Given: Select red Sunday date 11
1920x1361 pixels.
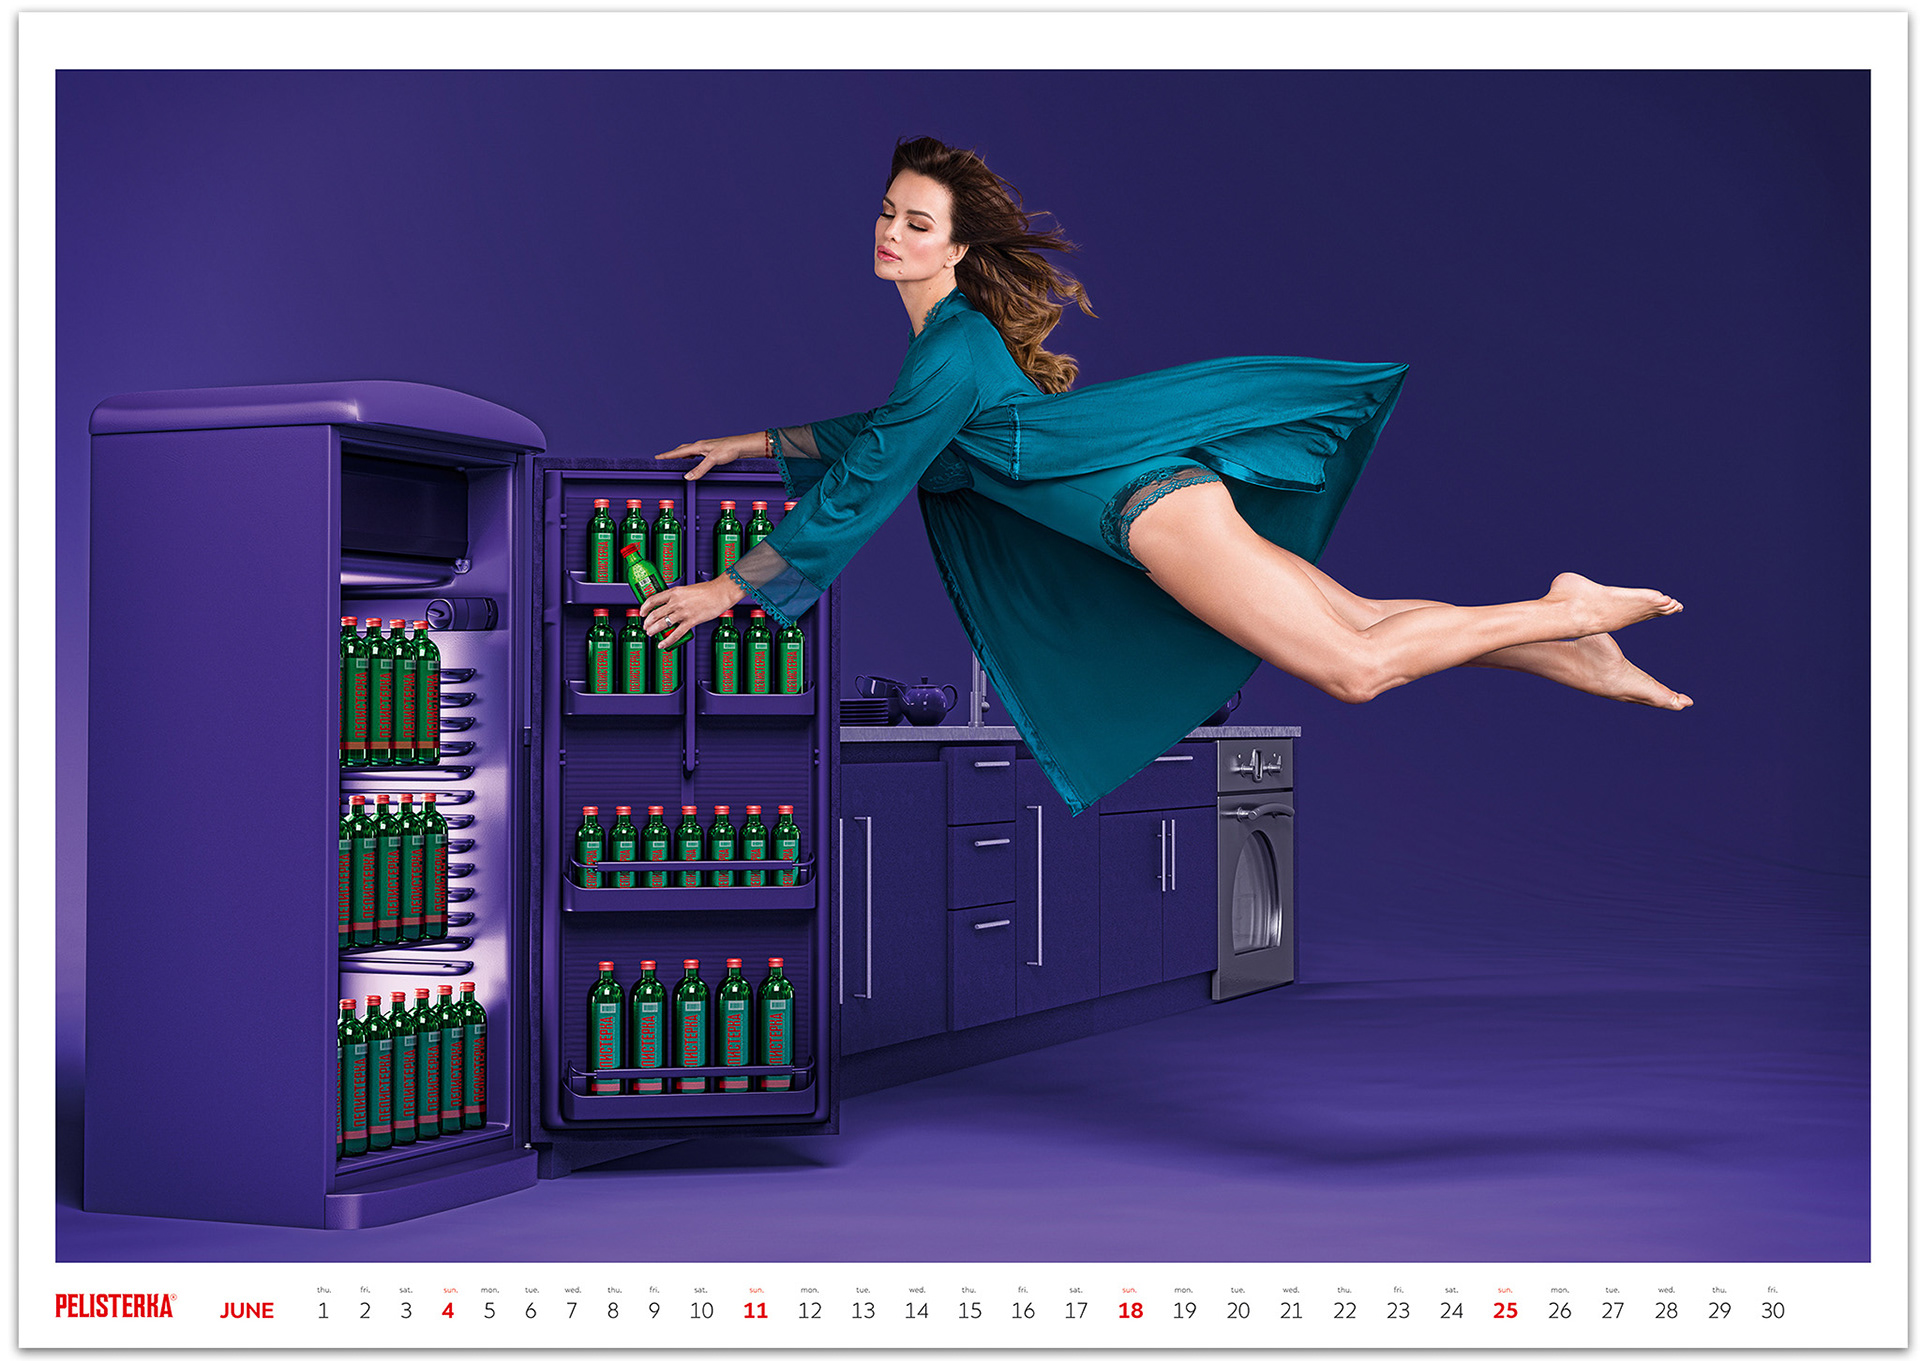Looking at the screenshot, I should (x=755, y=1310).
